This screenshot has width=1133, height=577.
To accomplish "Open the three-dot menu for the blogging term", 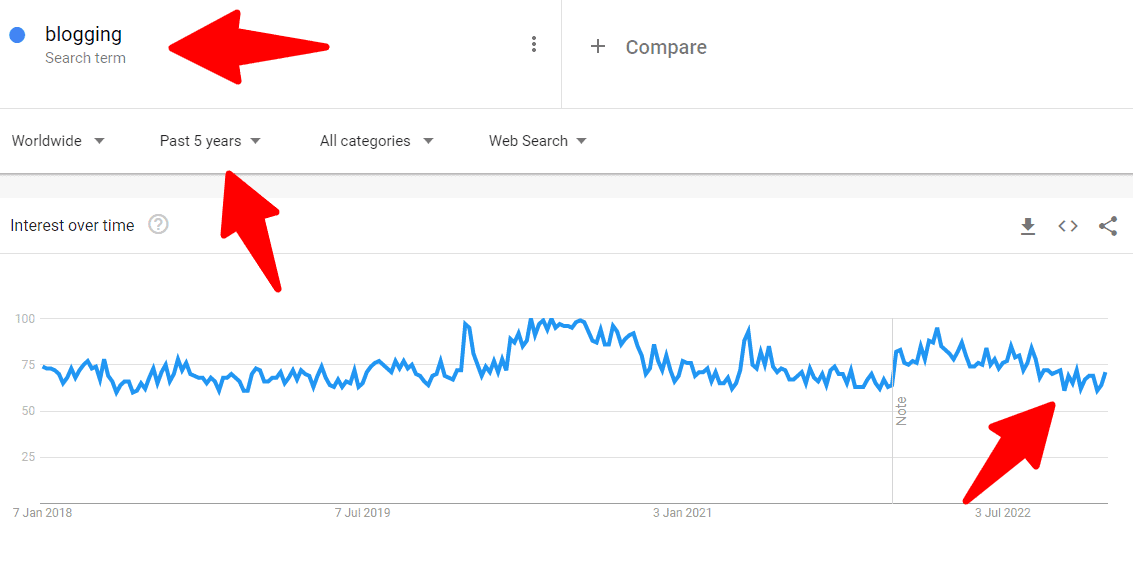I will point(534,44).
